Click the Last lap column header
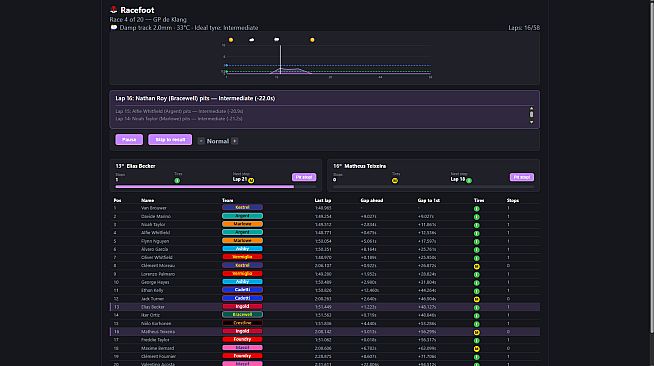This screenshot has height=366, width=654. point(323,201)
